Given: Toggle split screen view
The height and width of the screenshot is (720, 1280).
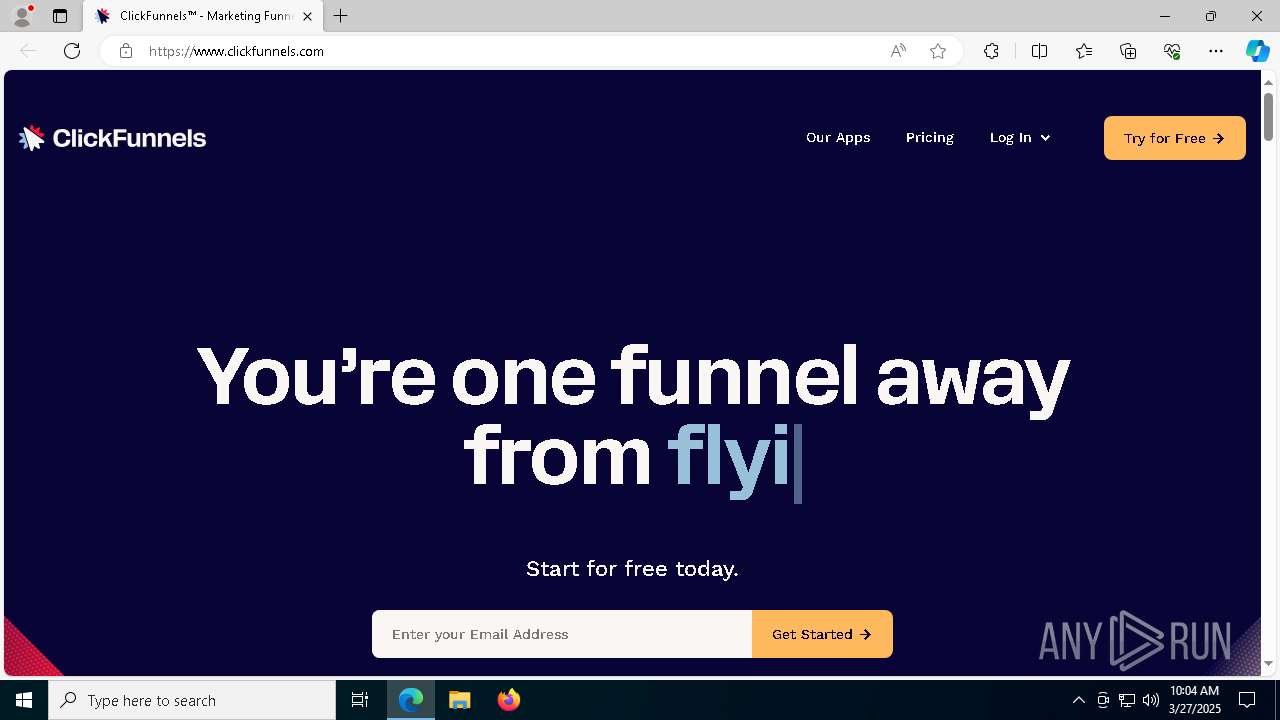Looking at the screenshot, I should pyautogui.click(x=1039, y=51).
